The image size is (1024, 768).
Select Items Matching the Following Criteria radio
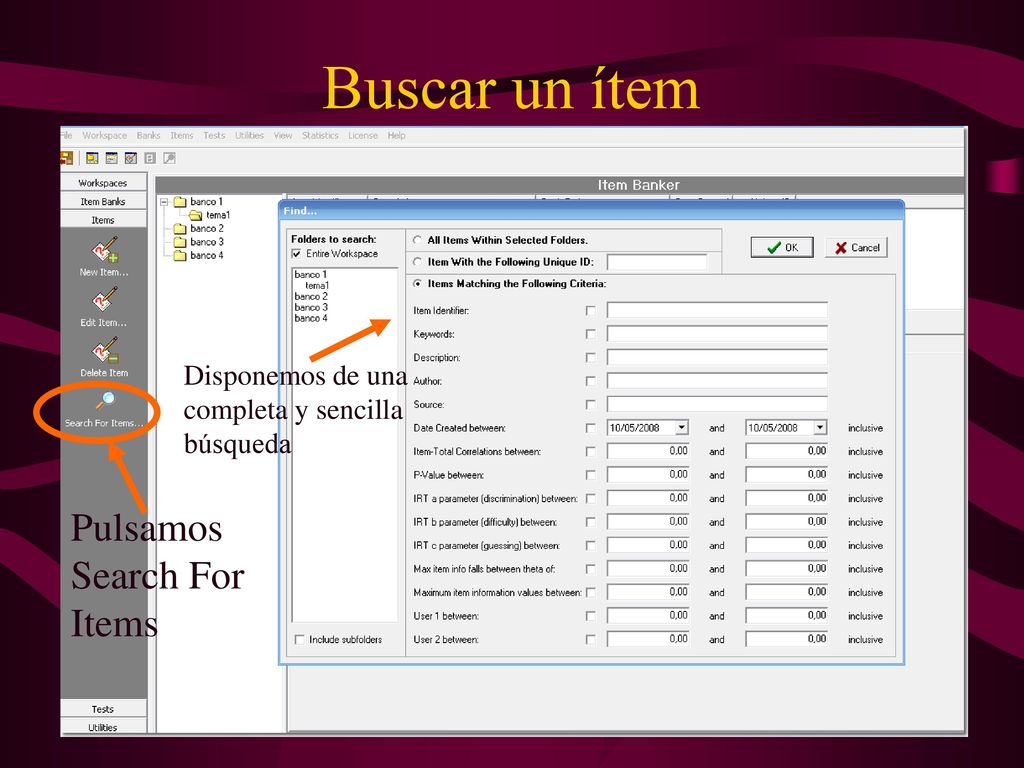pos(417,283)
